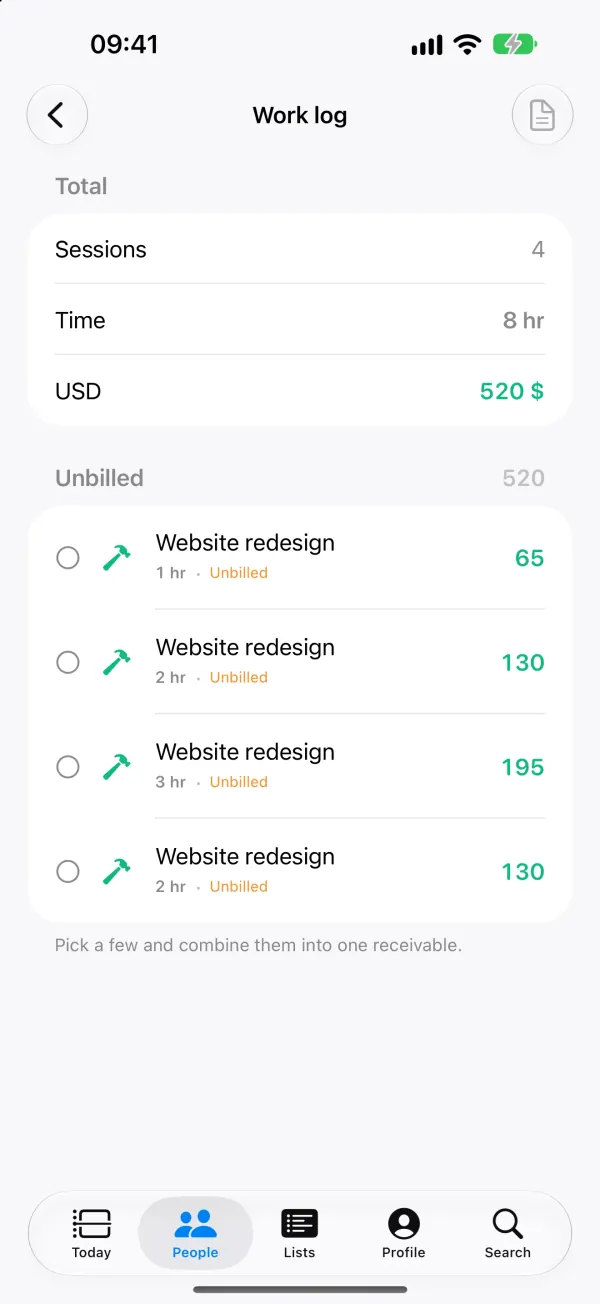600x1304 pixels.
Task: Click hammer icon of 65 session
Action: (117, 558)
